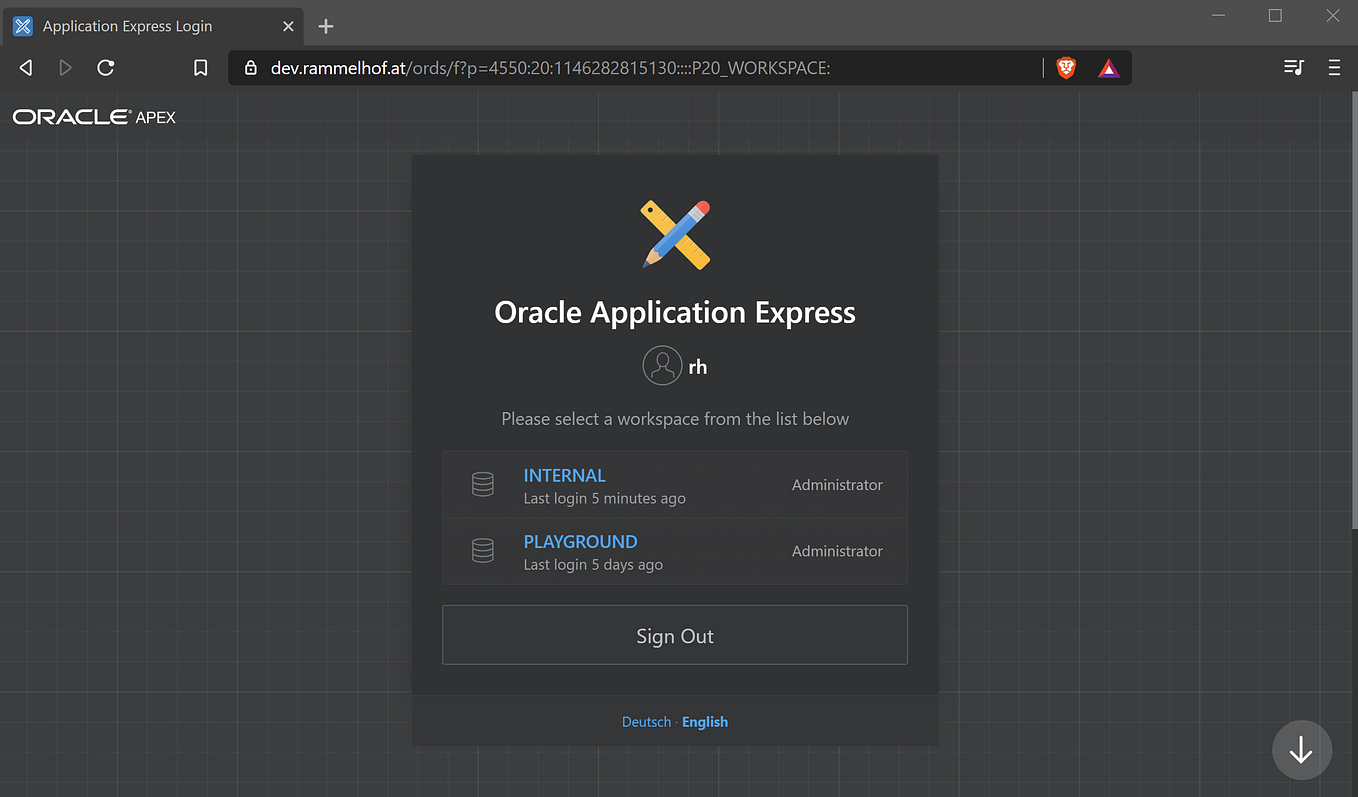
Task: Click the bookmark icon in the toolbar
Action: 200,67
